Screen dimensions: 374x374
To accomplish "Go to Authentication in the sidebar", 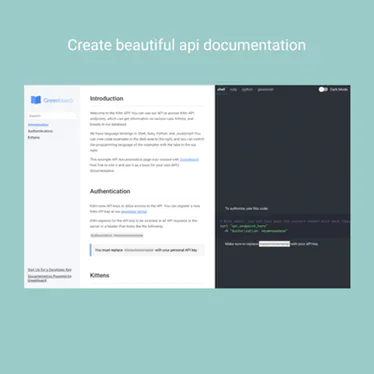I will tap(40, 131).
